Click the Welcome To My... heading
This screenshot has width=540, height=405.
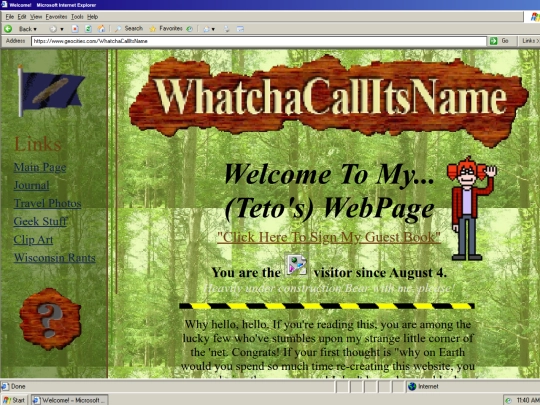(329, 174)
